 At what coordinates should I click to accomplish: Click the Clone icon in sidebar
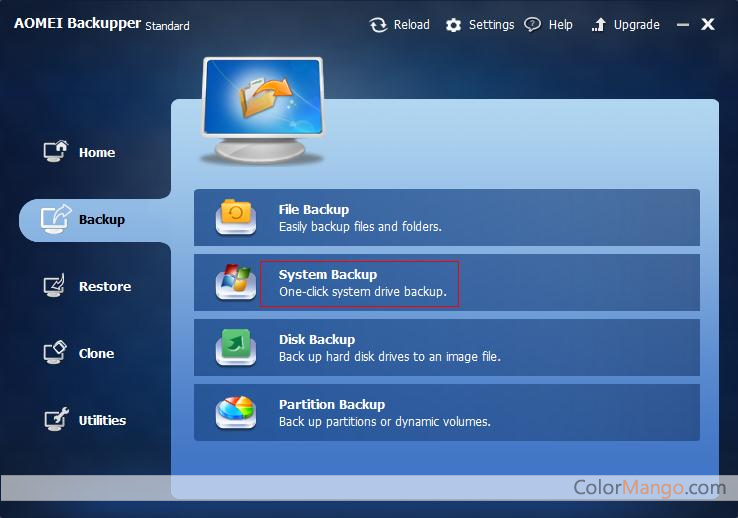point(55,353)
